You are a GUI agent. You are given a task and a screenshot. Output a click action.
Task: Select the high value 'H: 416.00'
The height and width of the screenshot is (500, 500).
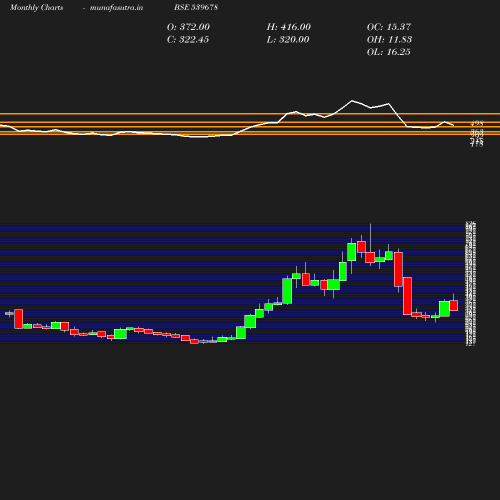[289, 27]
